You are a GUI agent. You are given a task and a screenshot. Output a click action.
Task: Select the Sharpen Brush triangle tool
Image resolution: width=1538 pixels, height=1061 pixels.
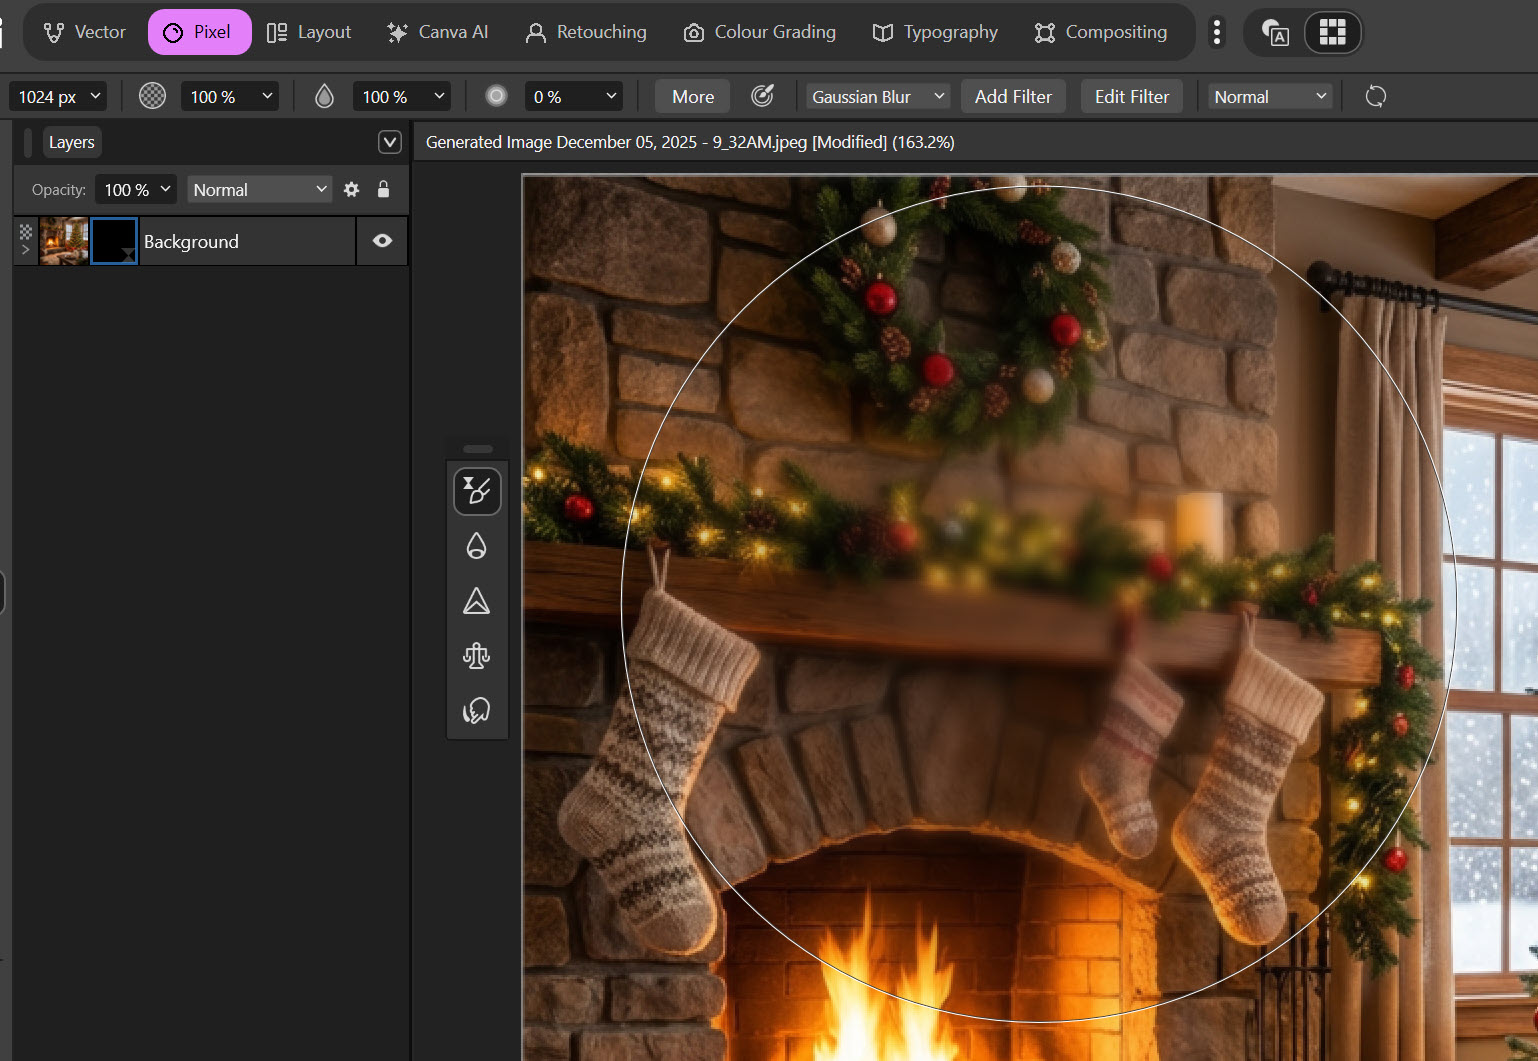[477, 601]
